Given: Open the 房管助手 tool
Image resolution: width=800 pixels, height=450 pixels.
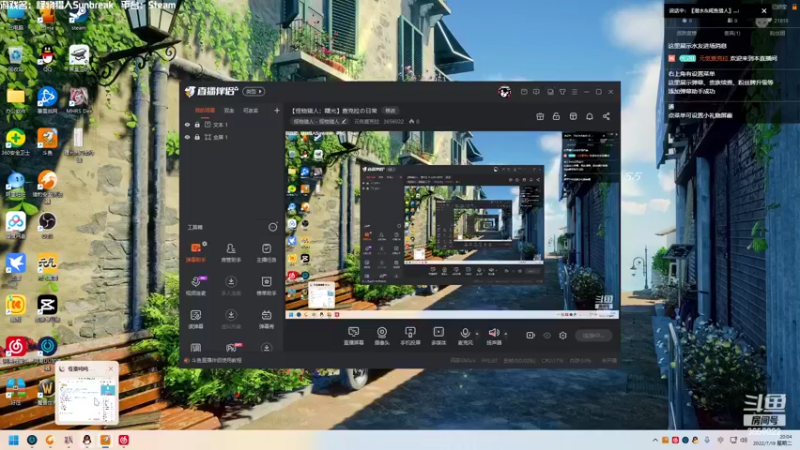Looking at the screenshot, I should click(x=231, y=252).
